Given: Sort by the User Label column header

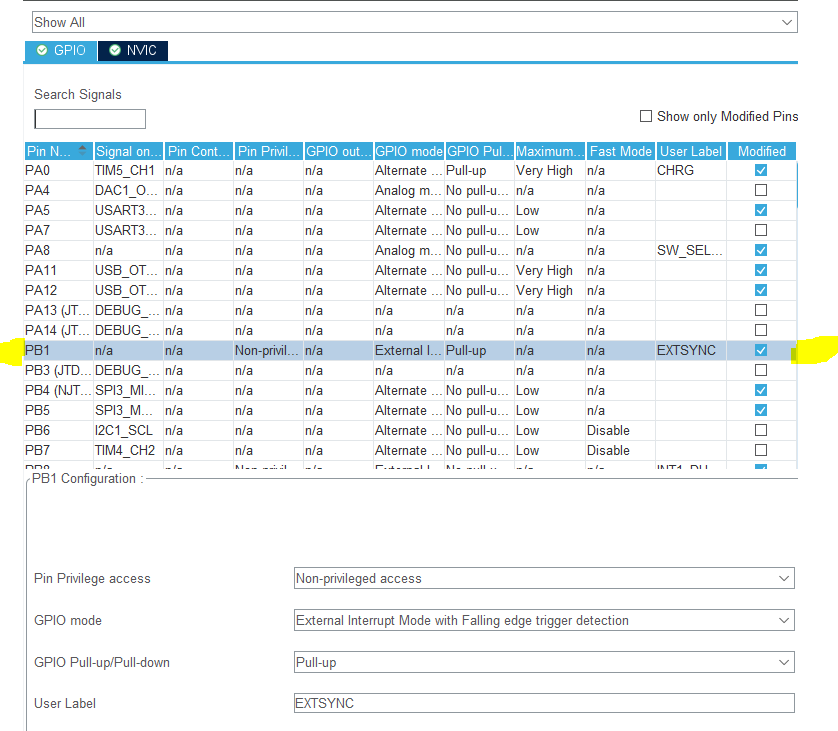Looking at the screenshot, I should tap(690, 151).
